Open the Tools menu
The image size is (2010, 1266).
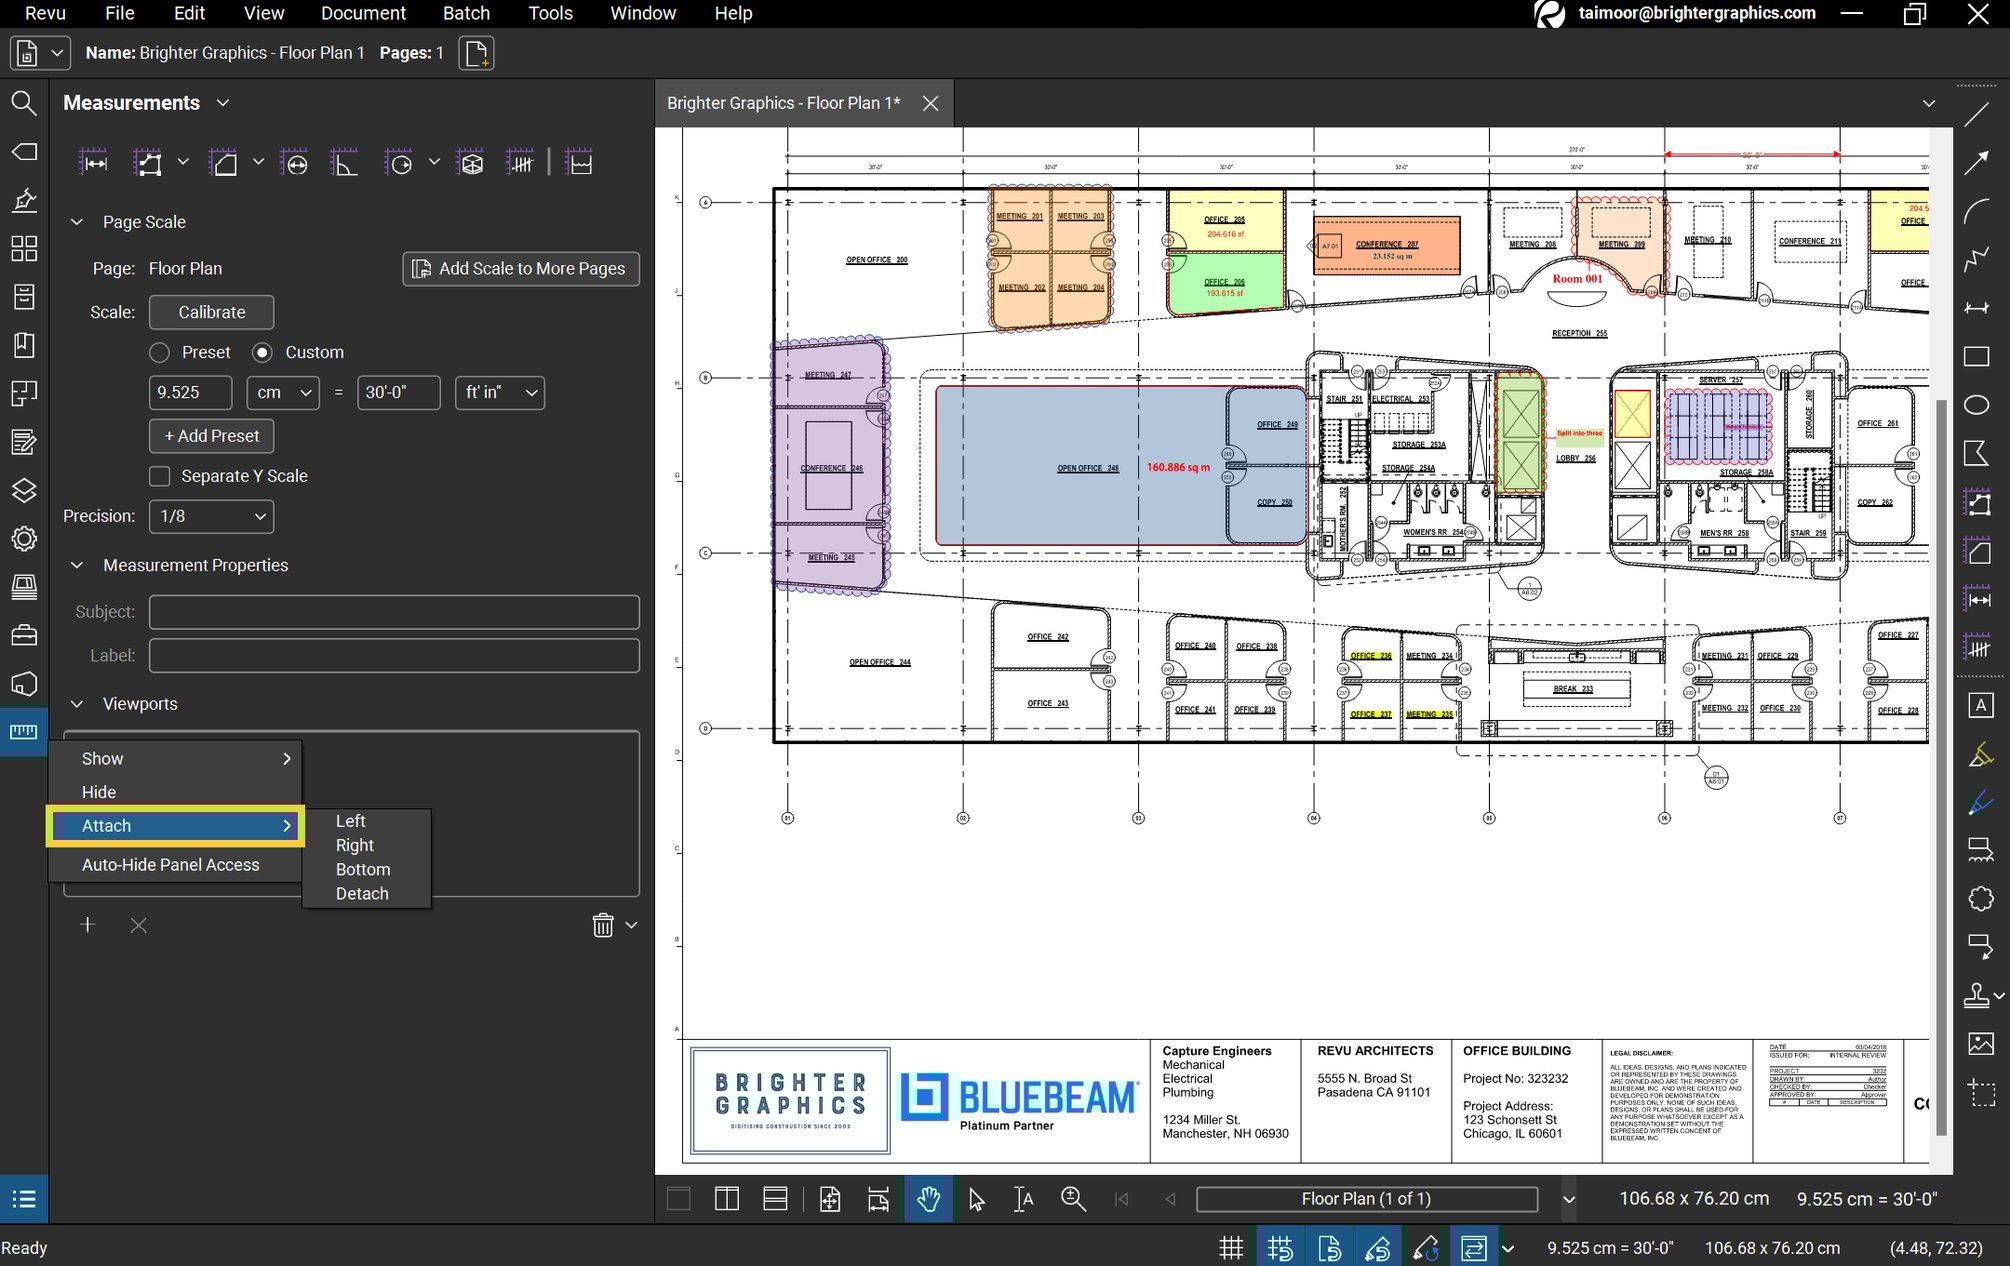pyautogui.click(x=549, y=13)
